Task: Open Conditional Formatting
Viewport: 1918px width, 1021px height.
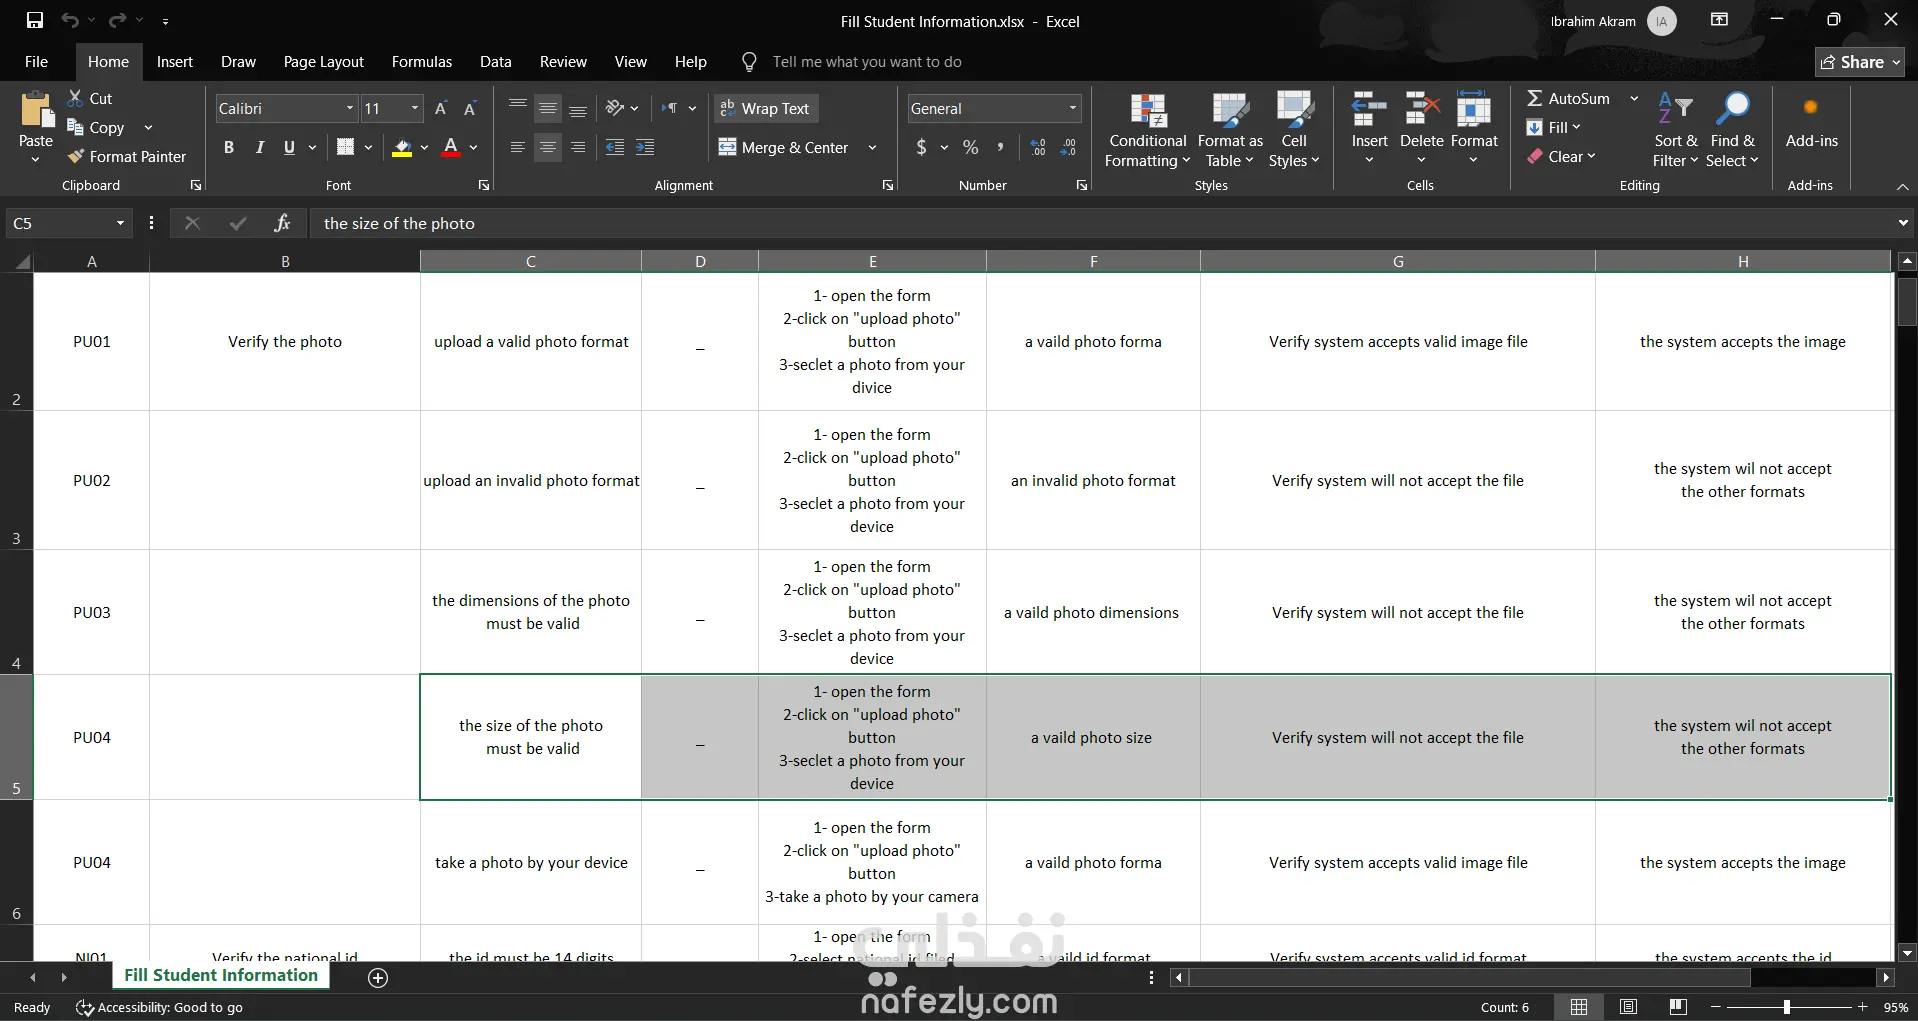Action: pyautogui.click(x=1148, y=130)
